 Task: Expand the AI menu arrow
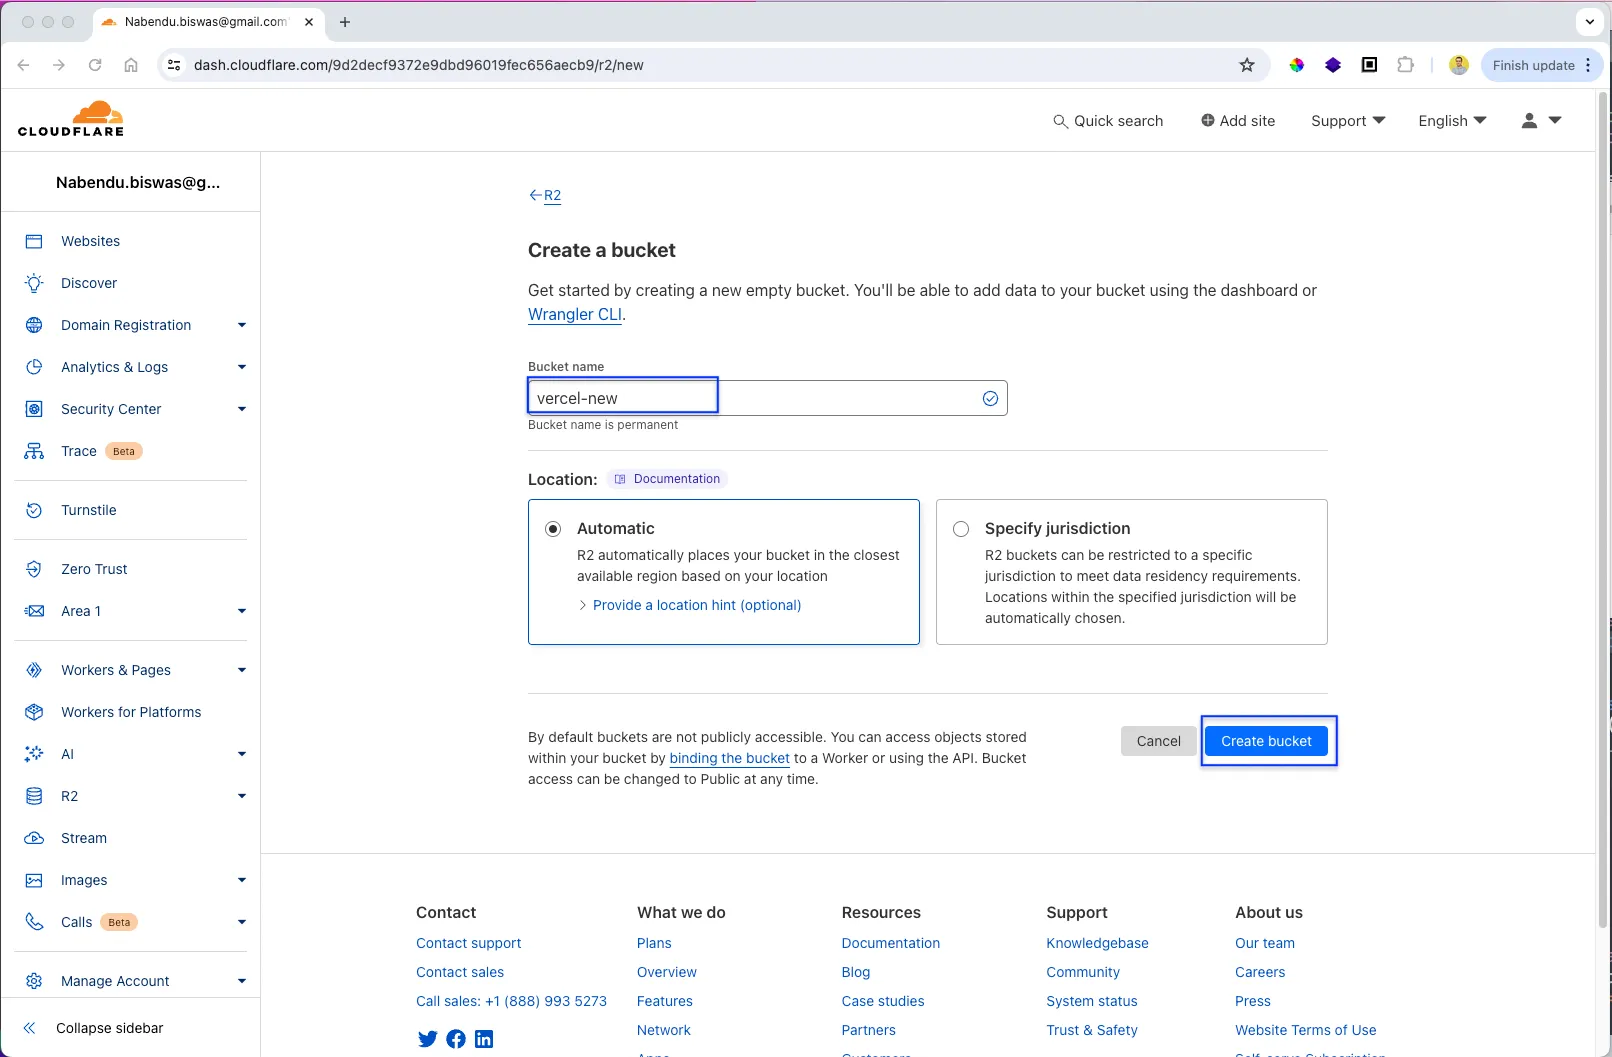click(x=242, y=754)
